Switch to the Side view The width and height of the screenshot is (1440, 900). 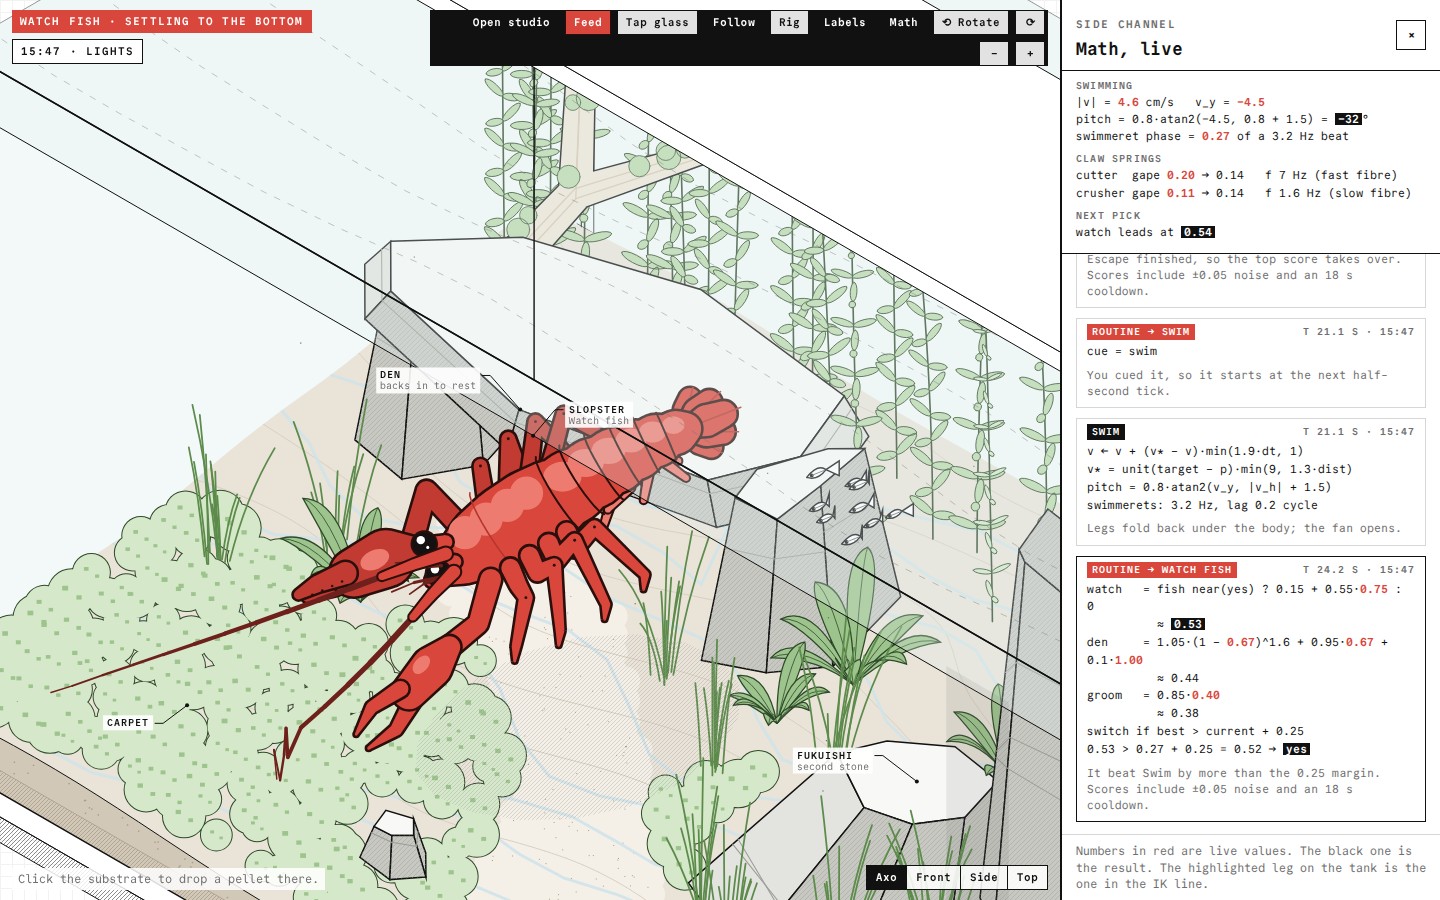[x=983, y=877]
